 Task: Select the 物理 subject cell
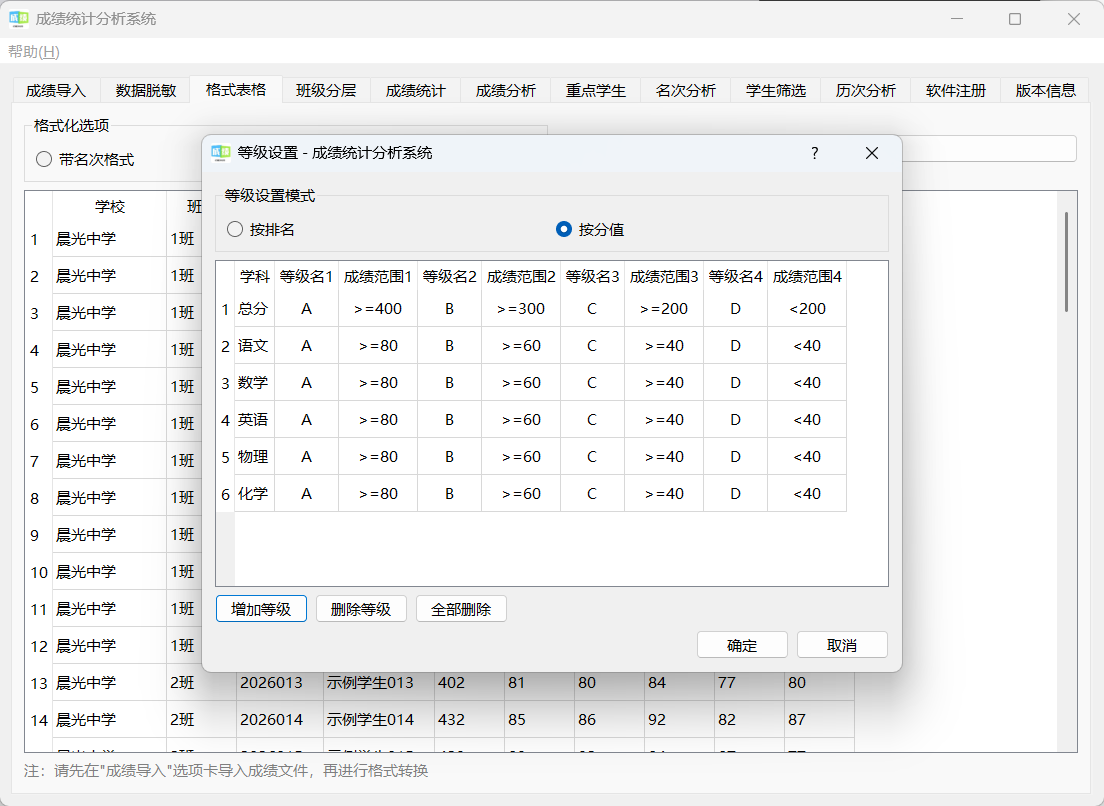(254, 456)
